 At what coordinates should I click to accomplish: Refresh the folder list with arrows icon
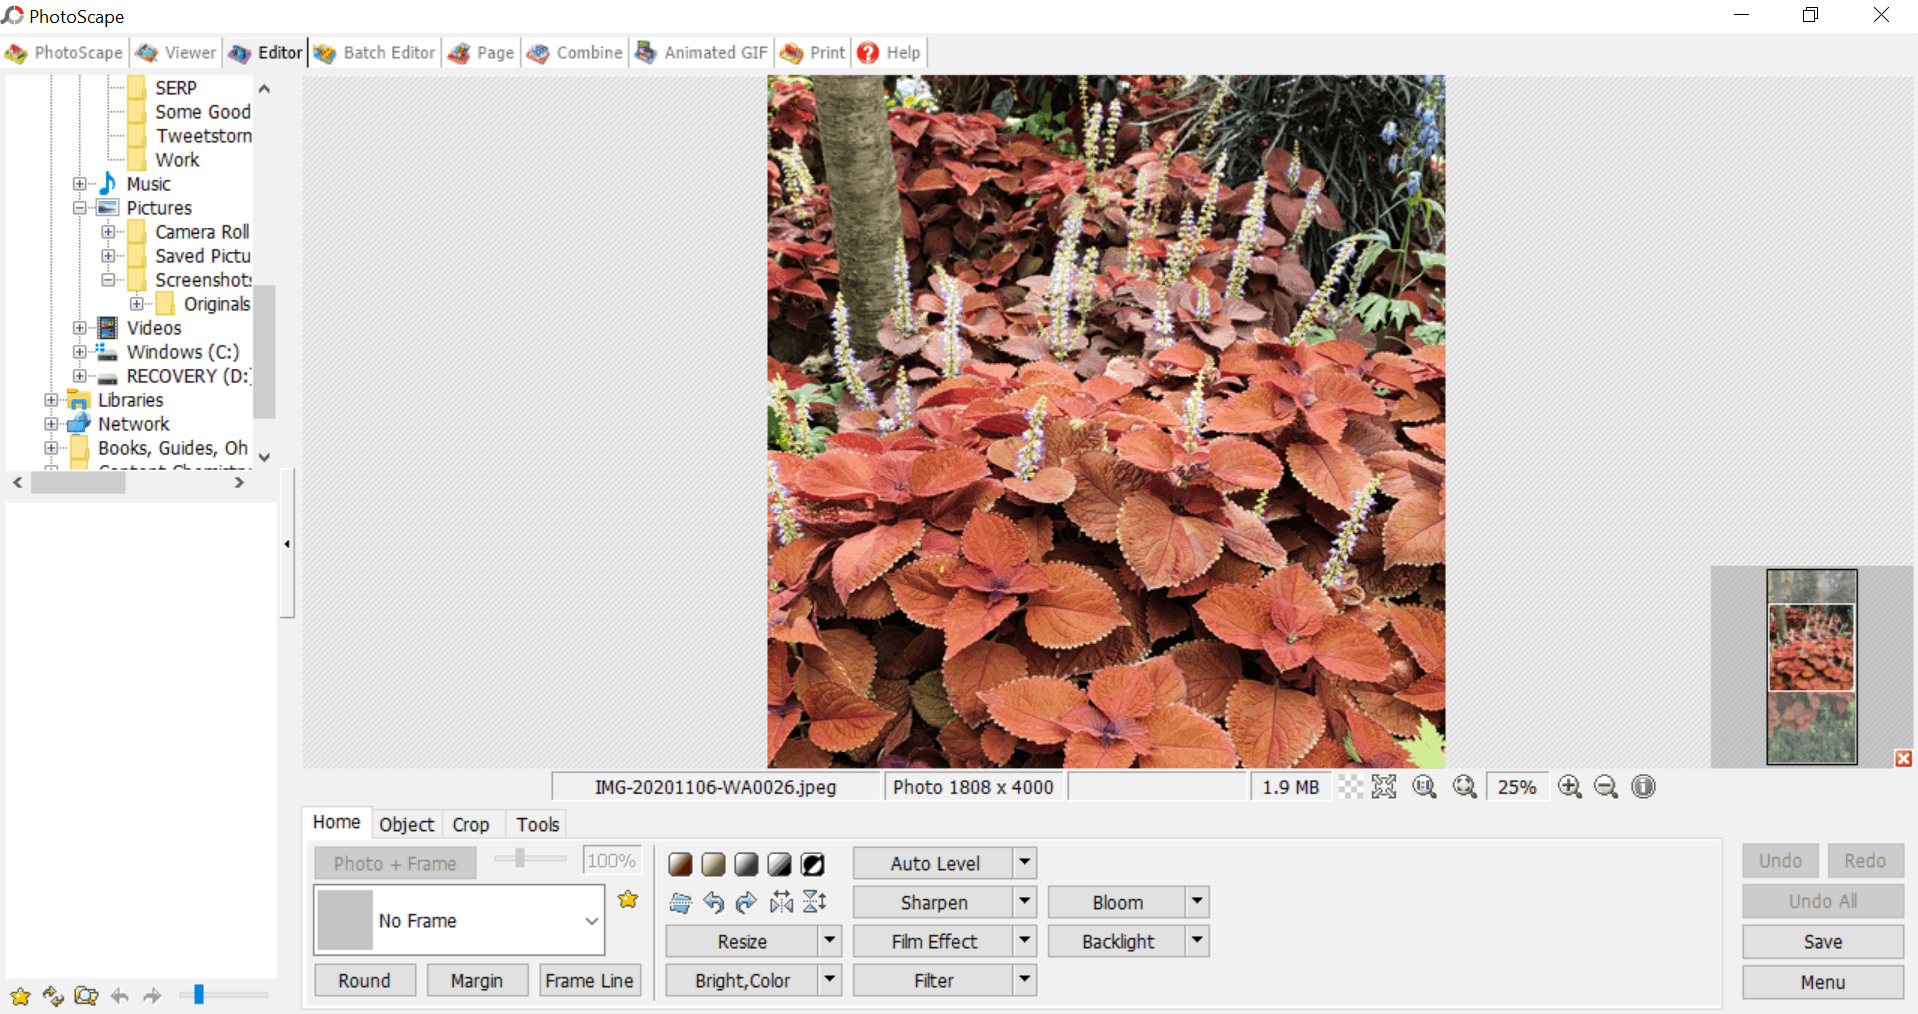point(53,996)
